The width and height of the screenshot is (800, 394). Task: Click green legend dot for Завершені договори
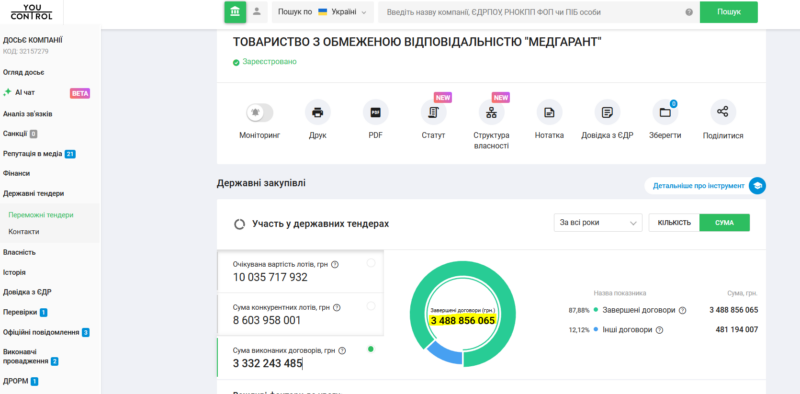tap(596, 310)
